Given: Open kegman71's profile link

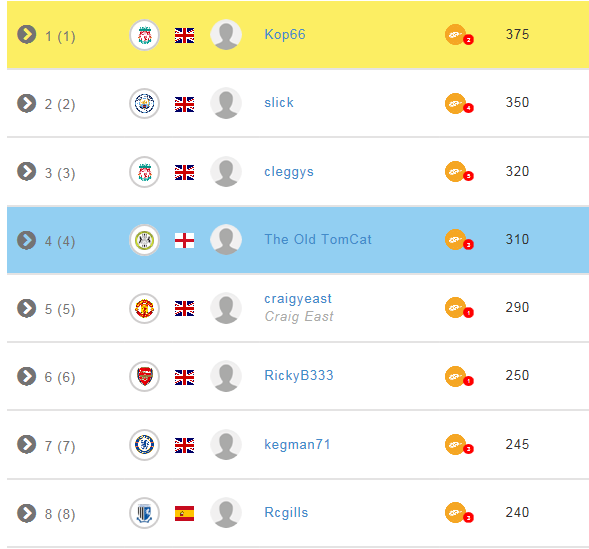Looking at the screenshot, I should point(297,444).
